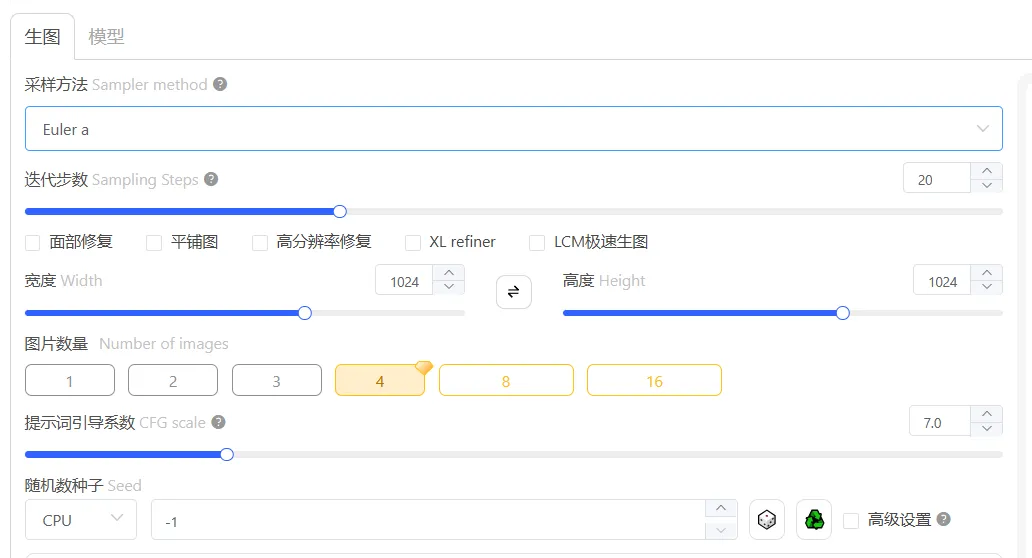Swap width and height with arrows button
1032x558 pixels.
[513, 292]
